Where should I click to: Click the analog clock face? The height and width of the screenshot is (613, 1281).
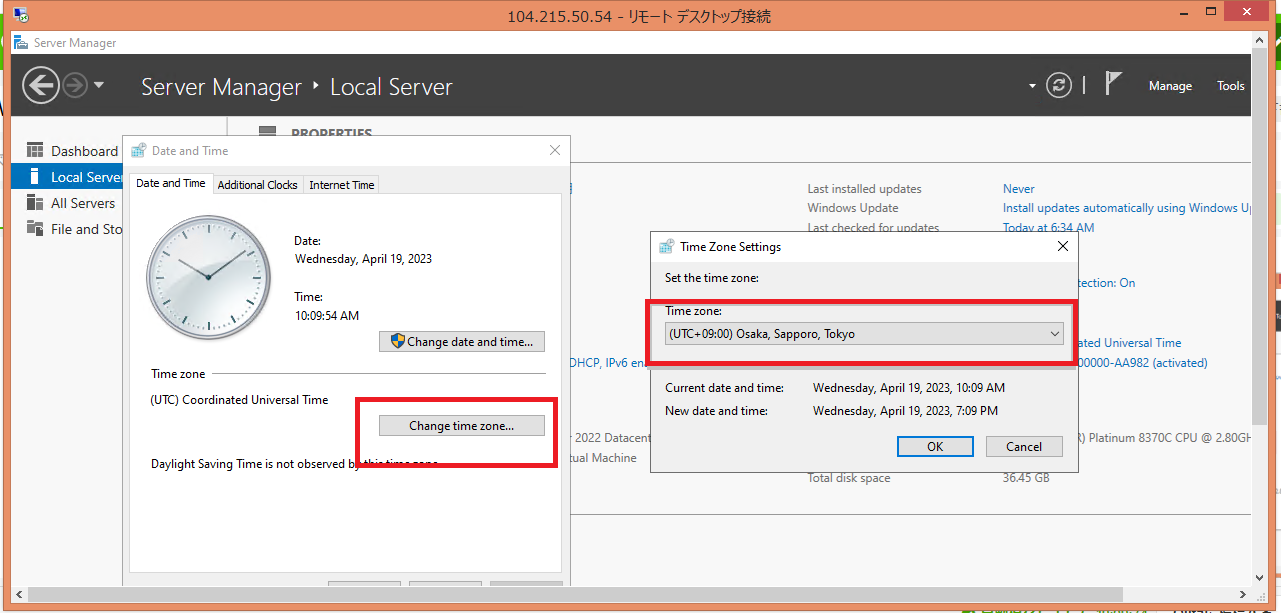pos(209,276)
